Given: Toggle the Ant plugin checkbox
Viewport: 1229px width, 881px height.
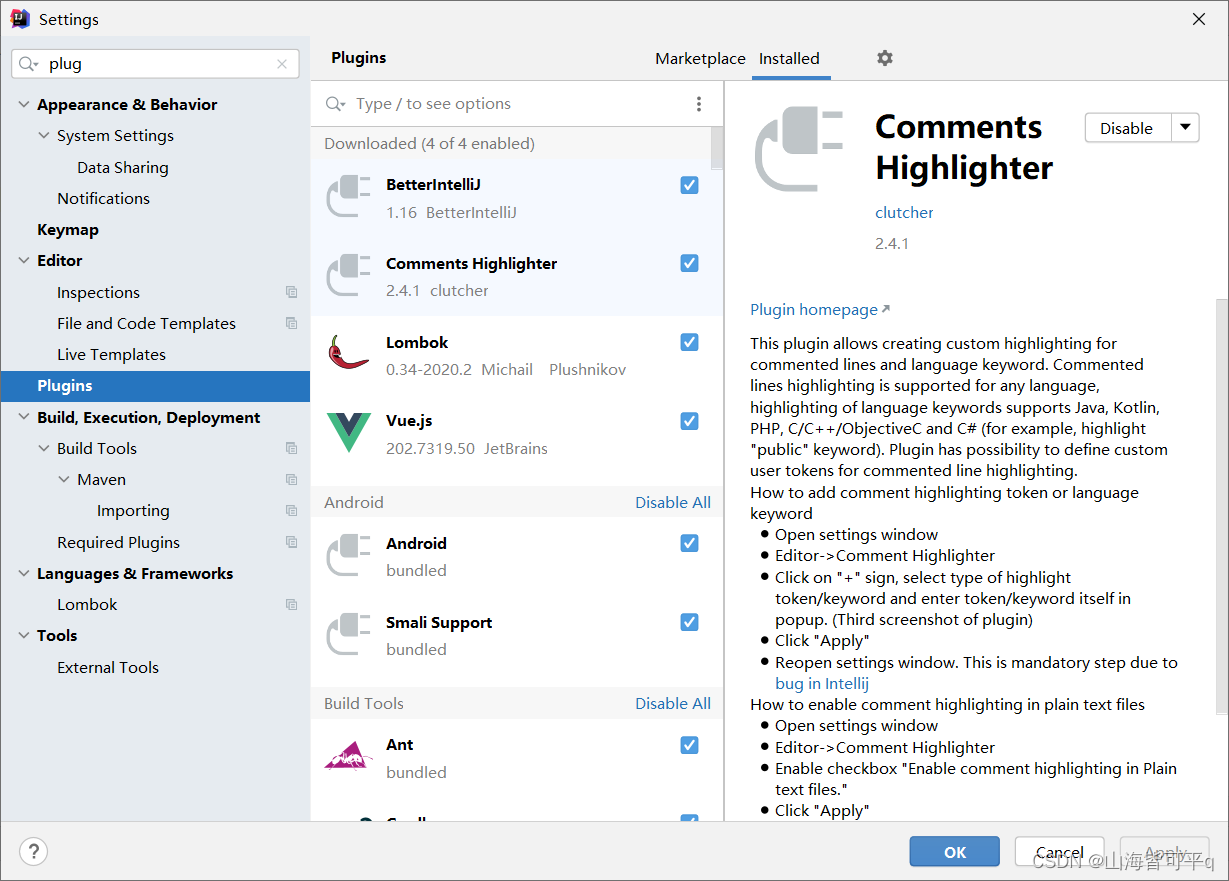Looking at the screenshot, I should click(689, 745).
